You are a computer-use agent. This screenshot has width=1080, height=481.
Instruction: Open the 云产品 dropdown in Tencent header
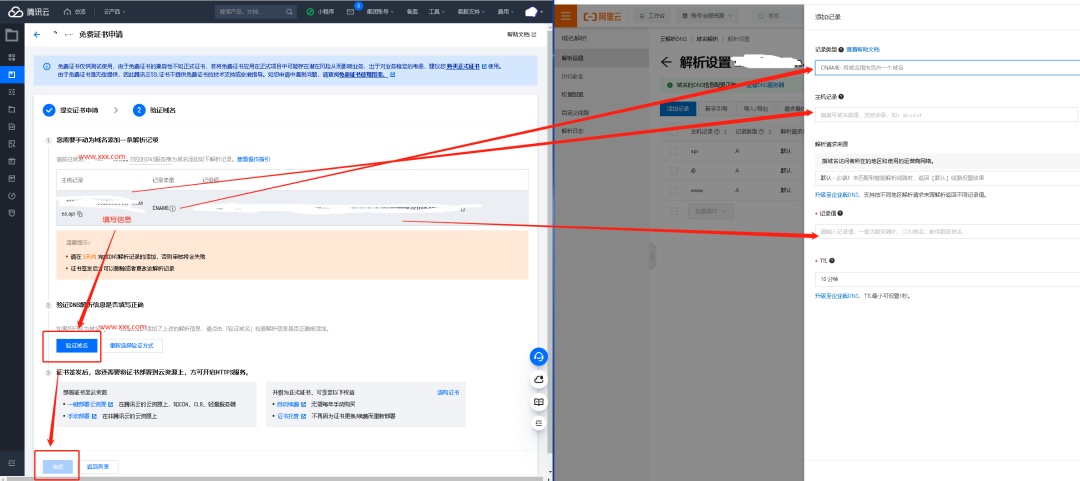tap(114, 12)
